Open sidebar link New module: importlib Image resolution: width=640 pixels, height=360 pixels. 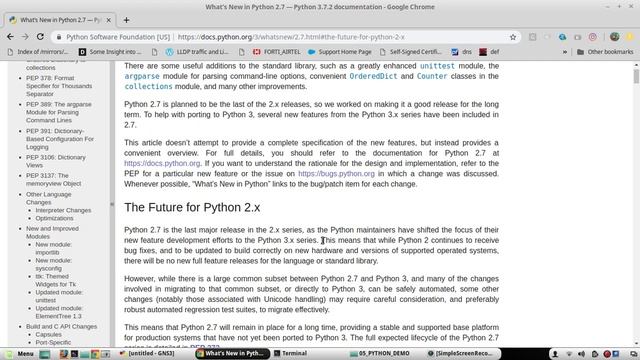click(53, 248)
